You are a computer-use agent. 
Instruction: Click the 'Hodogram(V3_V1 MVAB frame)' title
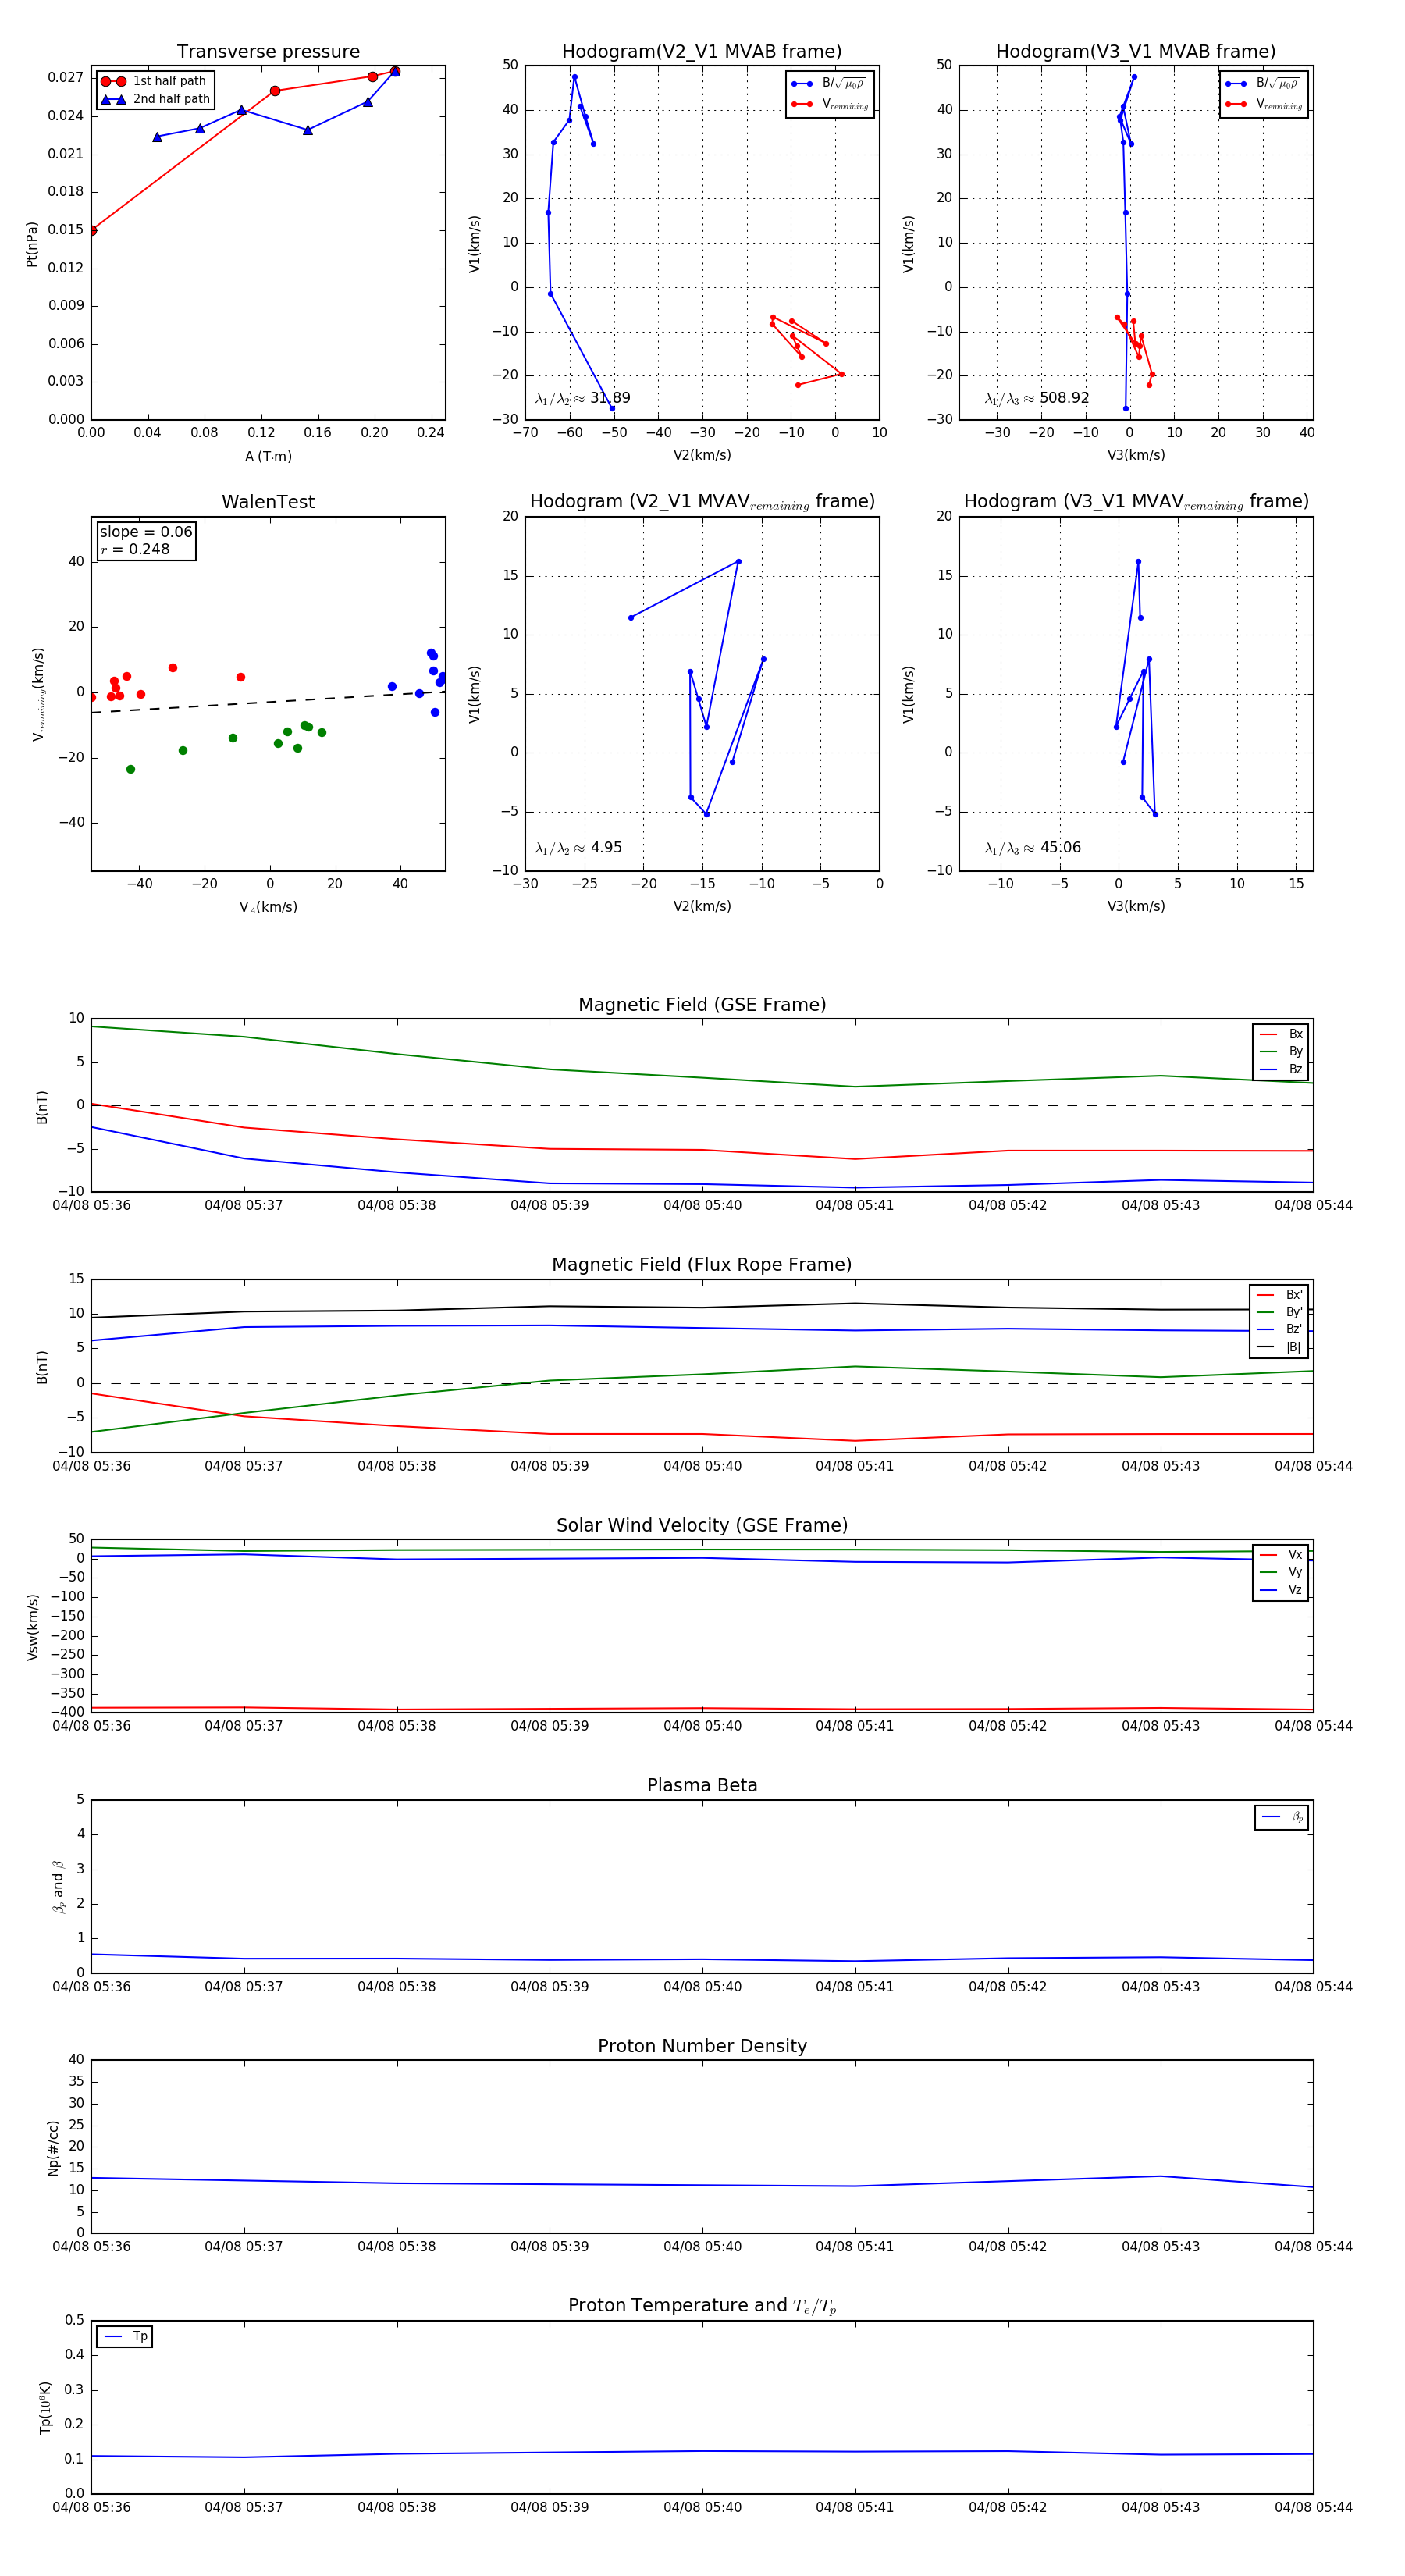tap(1135, 52)
